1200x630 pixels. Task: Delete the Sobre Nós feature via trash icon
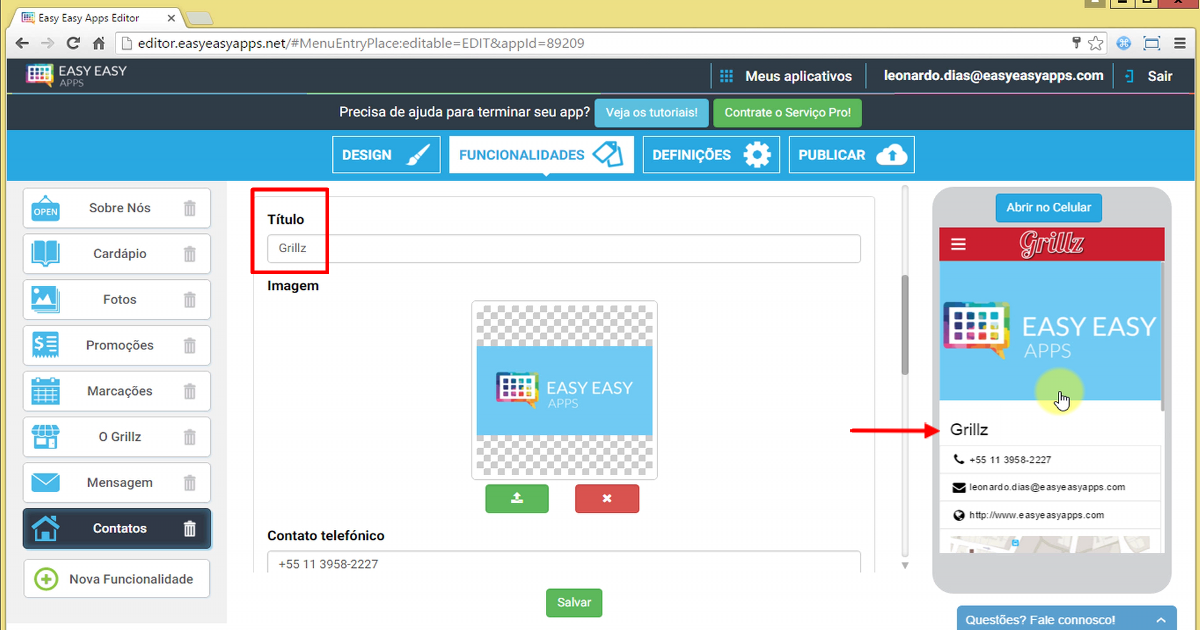(190, 208)
